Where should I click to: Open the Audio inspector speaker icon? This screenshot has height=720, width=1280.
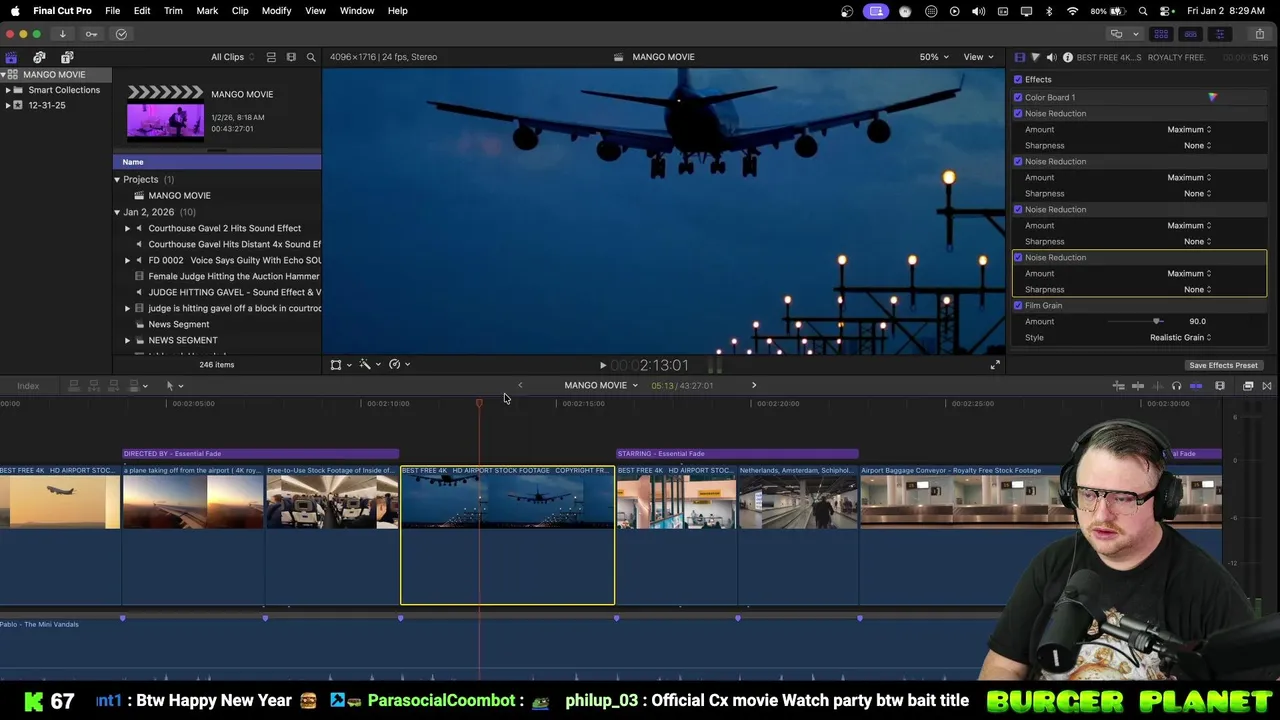click(1051, 57)
